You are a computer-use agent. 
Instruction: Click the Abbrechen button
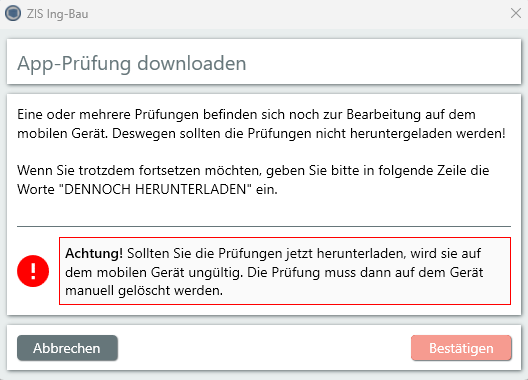pyautogui.click(x=67, y=348)
